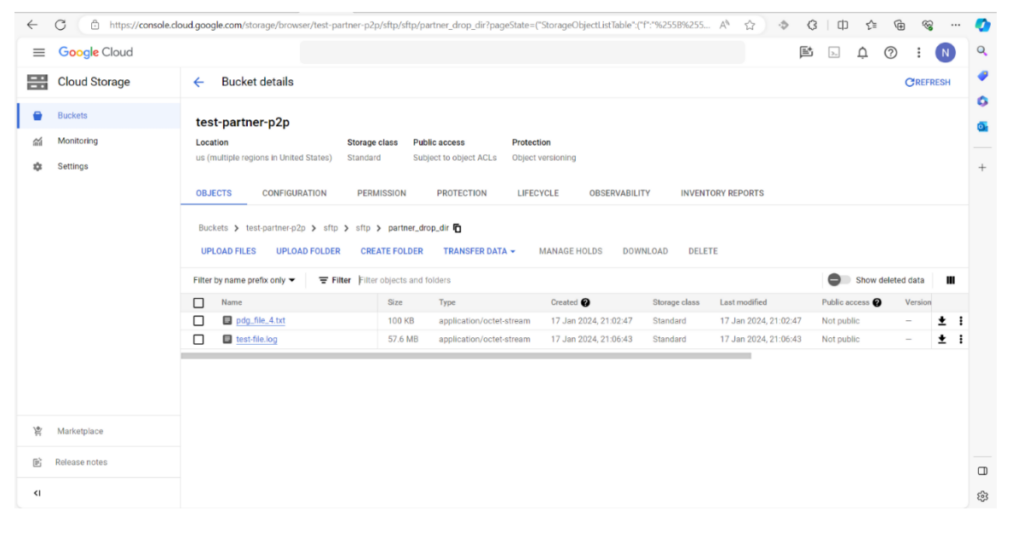Open the Permission tab

click(x=381, y=193)
